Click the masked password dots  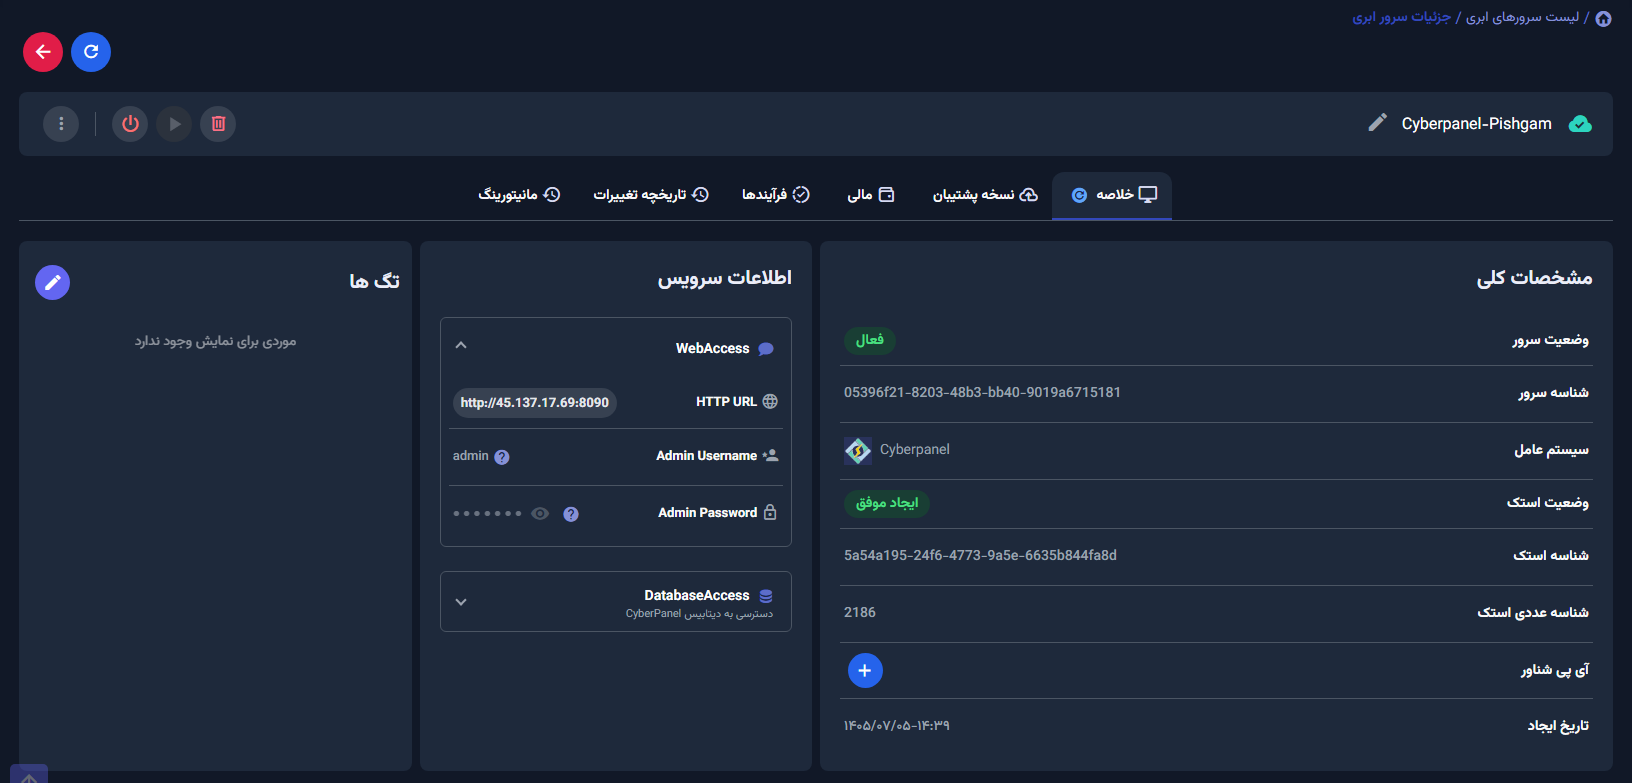pos(487,514)
